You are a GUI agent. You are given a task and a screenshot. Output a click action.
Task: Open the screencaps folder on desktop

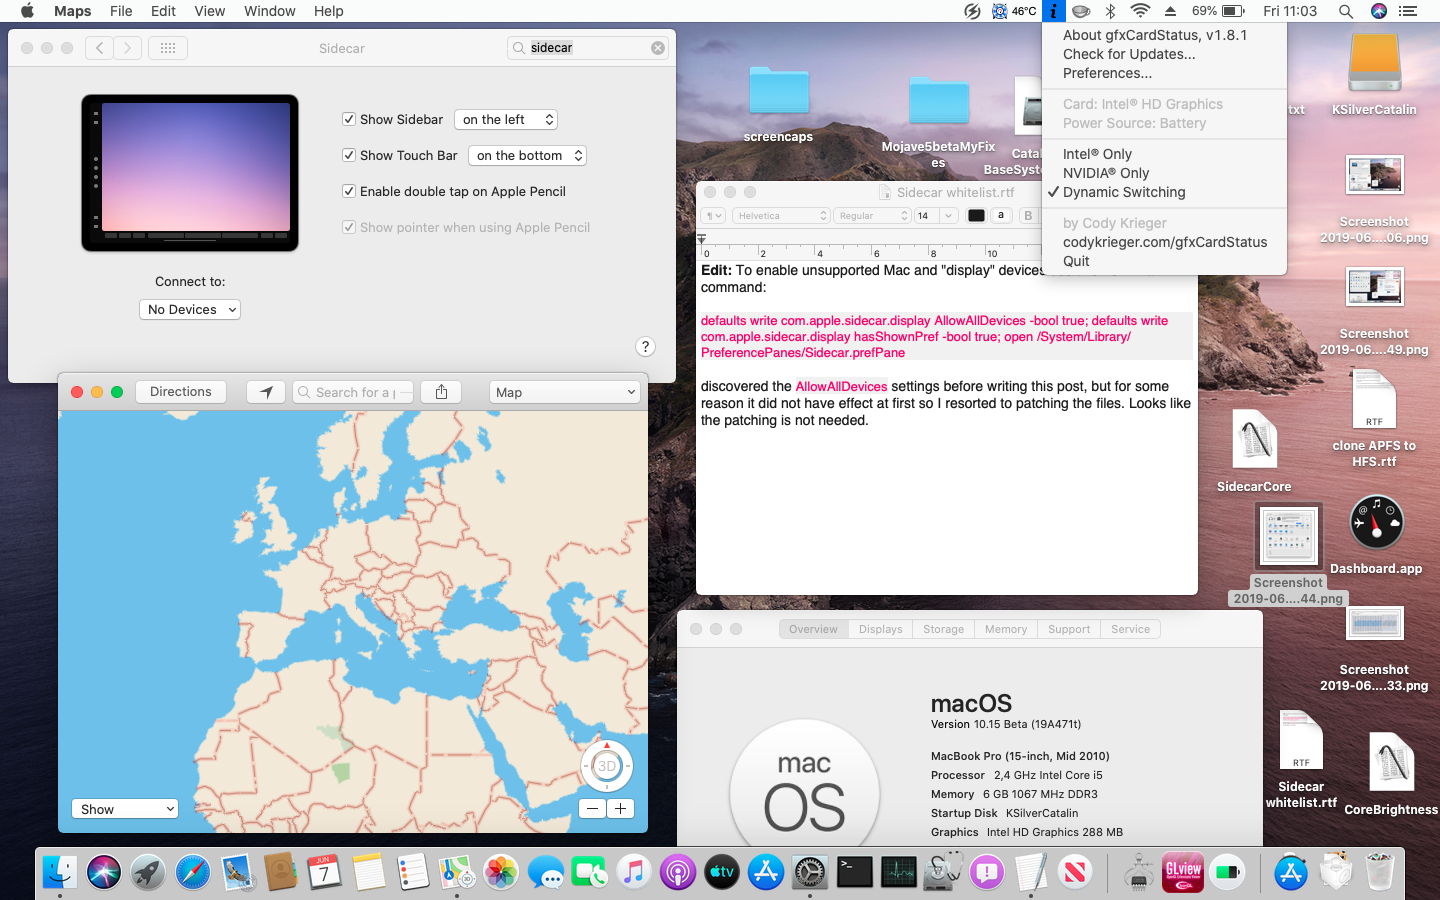[779, 92]
